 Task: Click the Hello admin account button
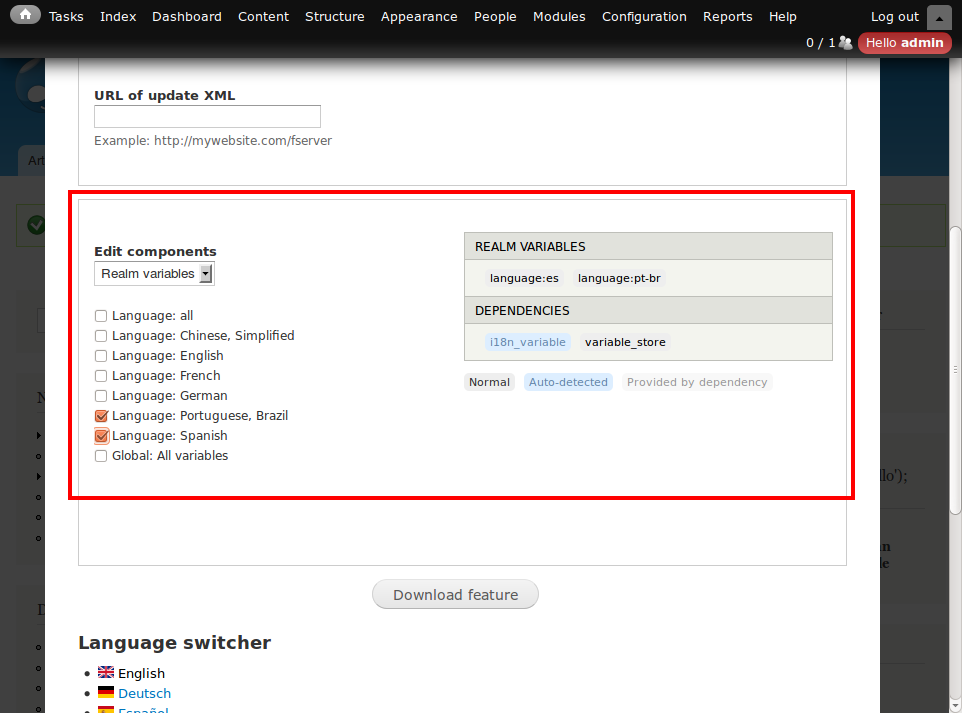(904, 43)
